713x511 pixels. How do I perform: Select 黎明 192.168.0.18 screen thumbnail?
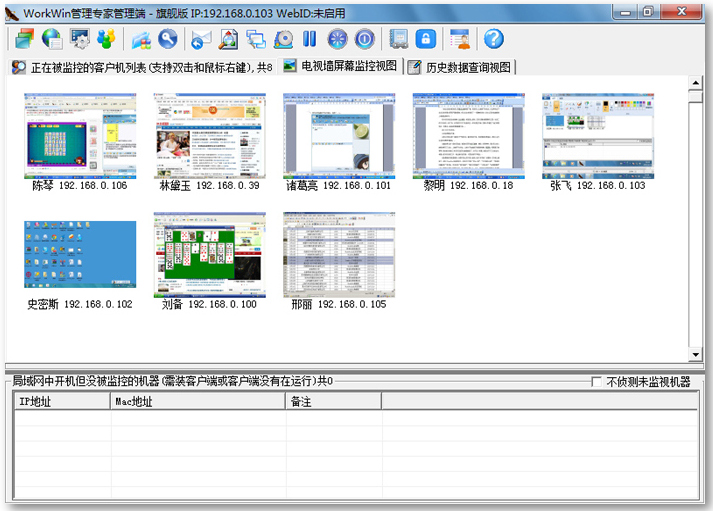(x=469, y=136)
